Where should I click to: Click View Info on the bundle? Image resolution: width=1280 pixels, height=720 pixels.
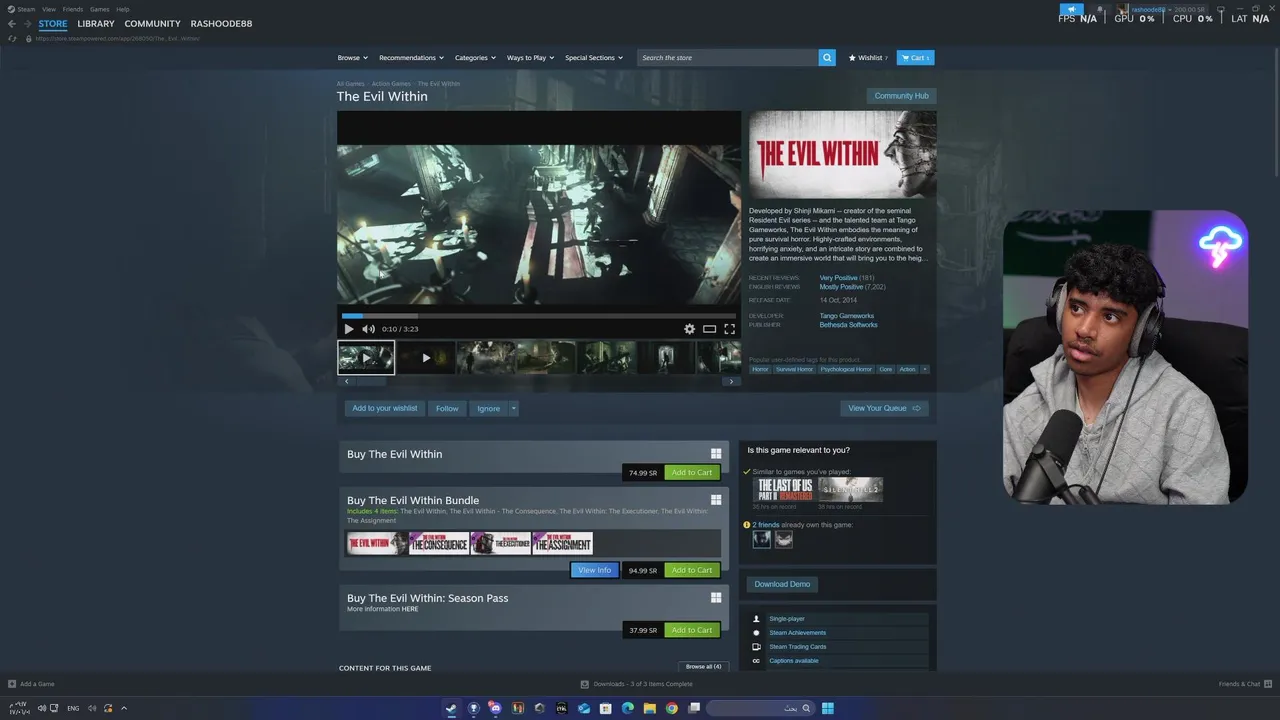tap(594, 570)
